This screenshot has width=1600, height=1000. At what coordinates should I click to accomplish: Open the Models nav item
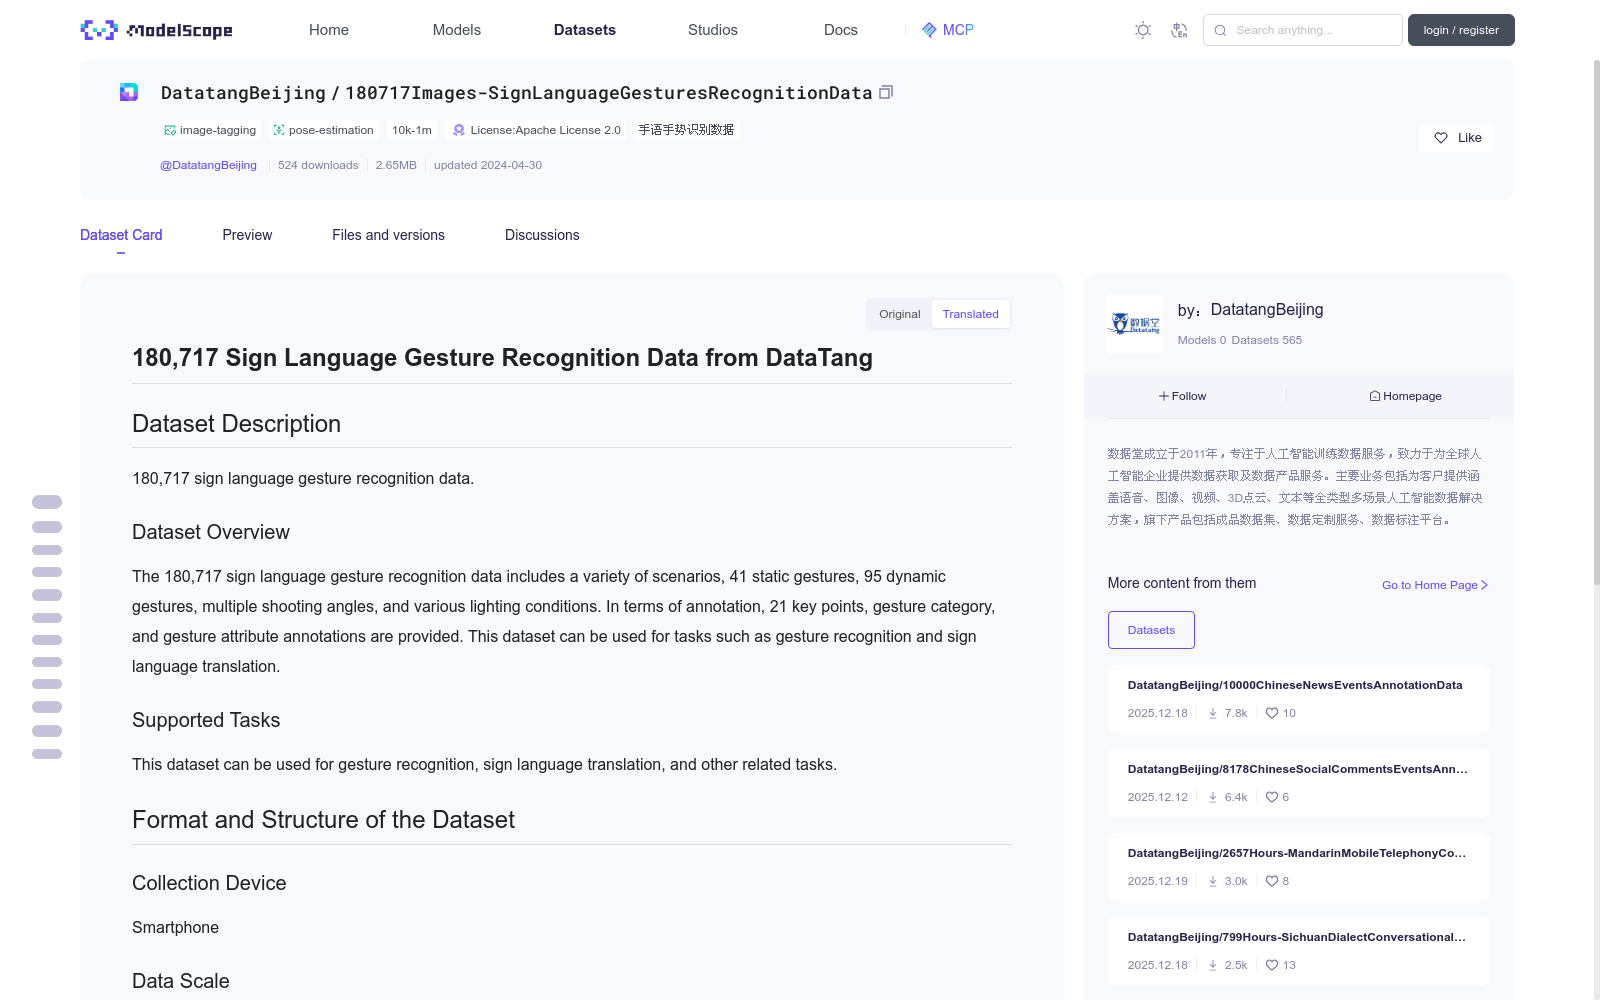tap(457, 30)
